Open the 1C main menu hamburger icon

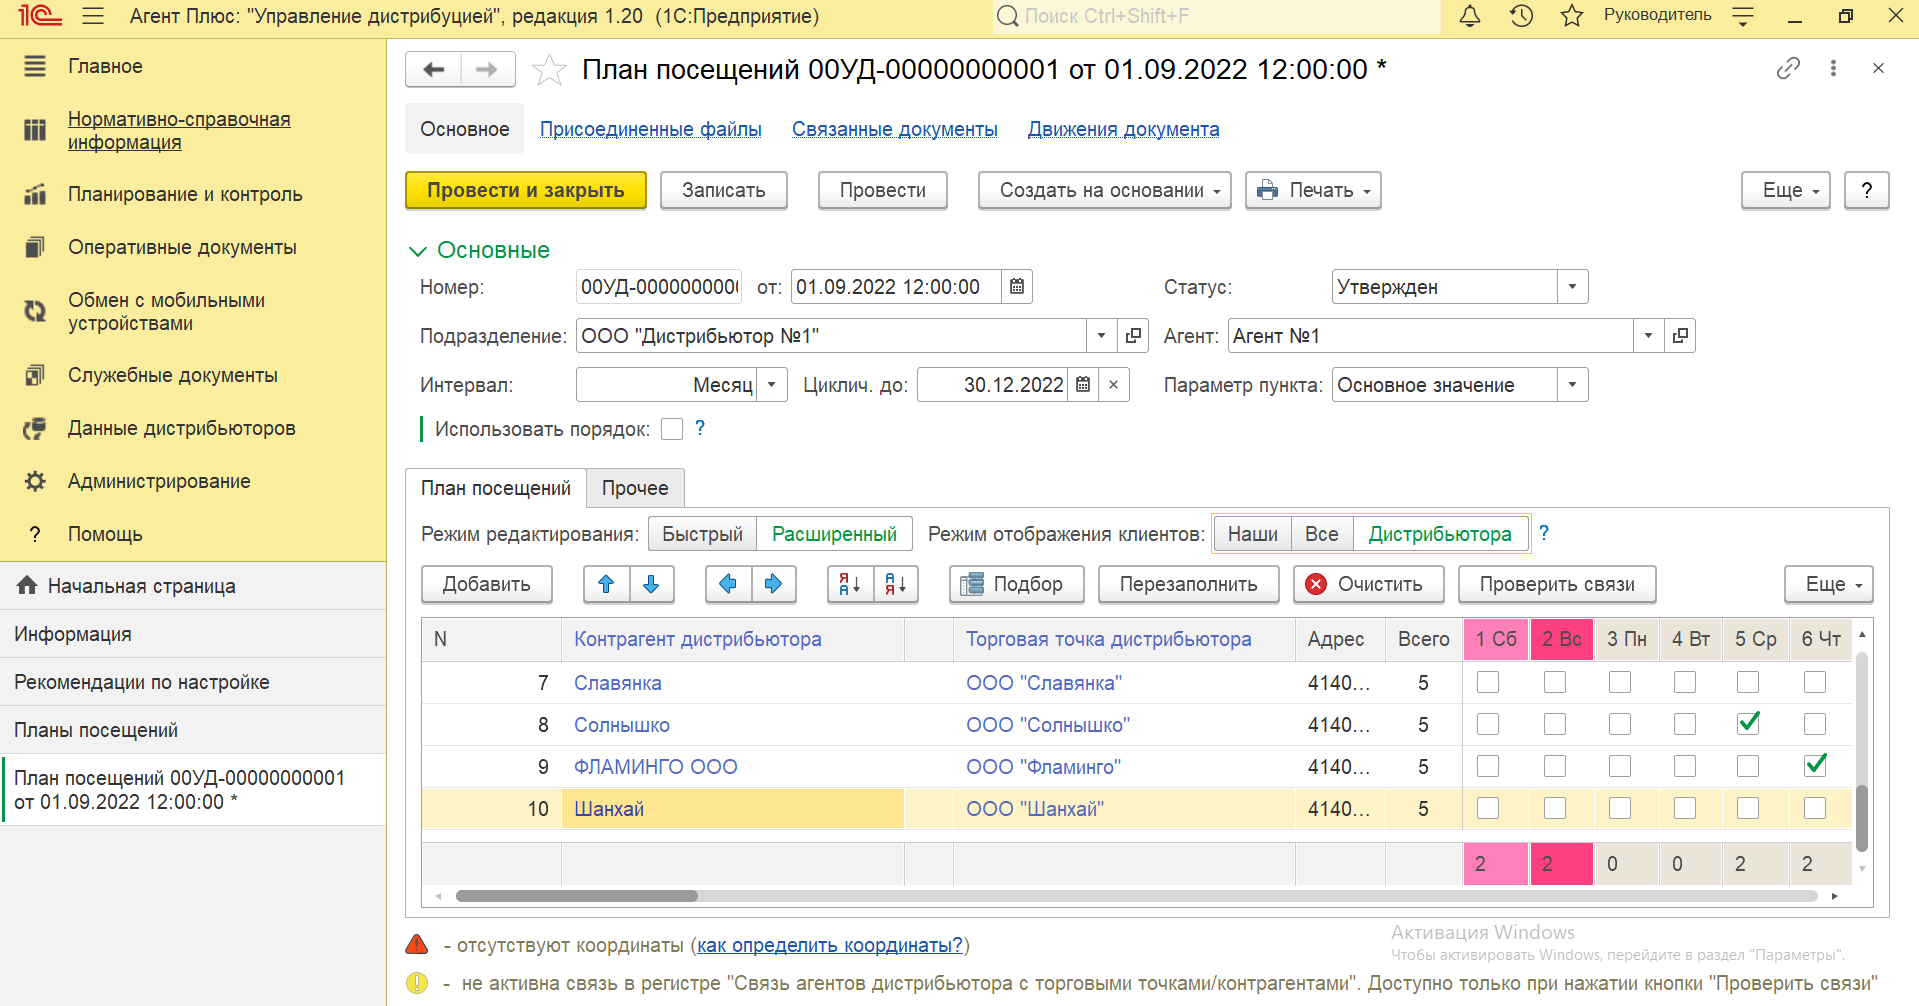(93, 16)
